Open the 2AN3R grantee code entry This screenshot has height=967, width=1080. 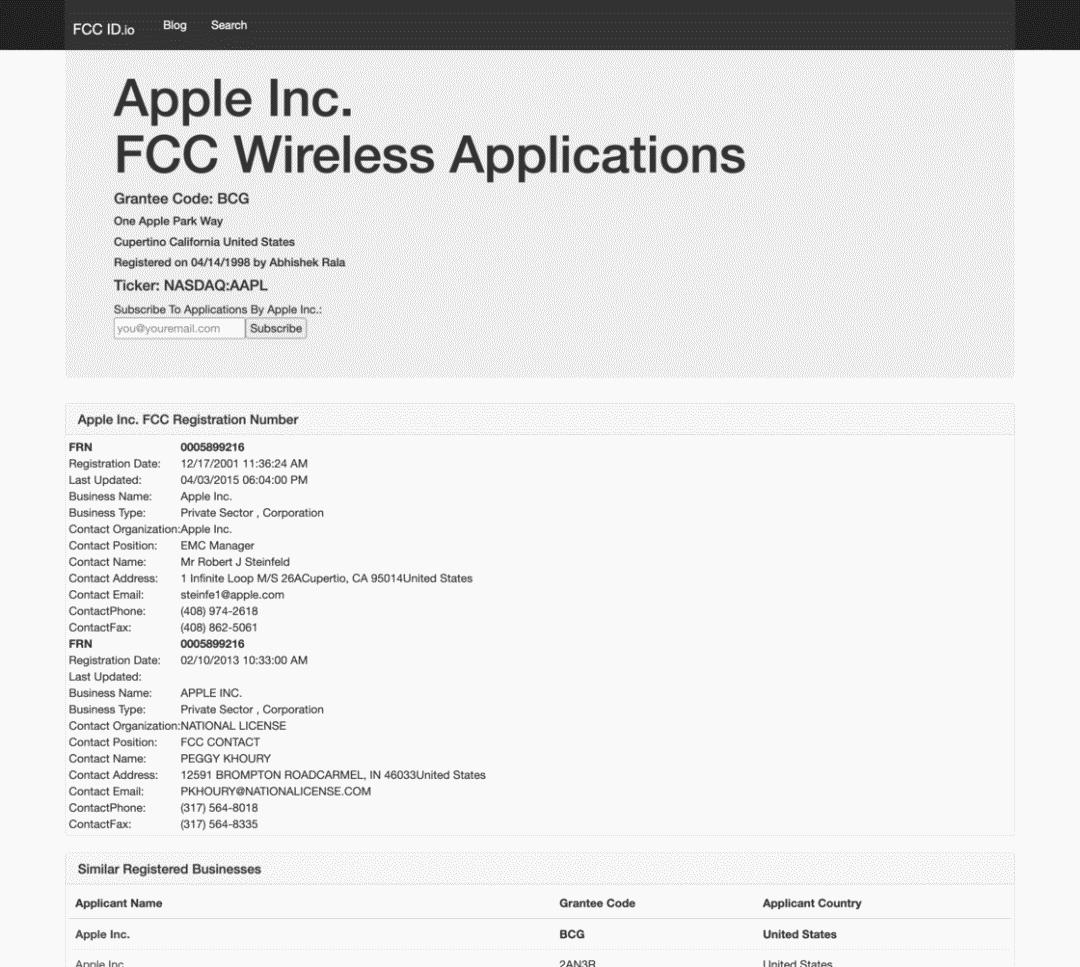pos(577,963)
